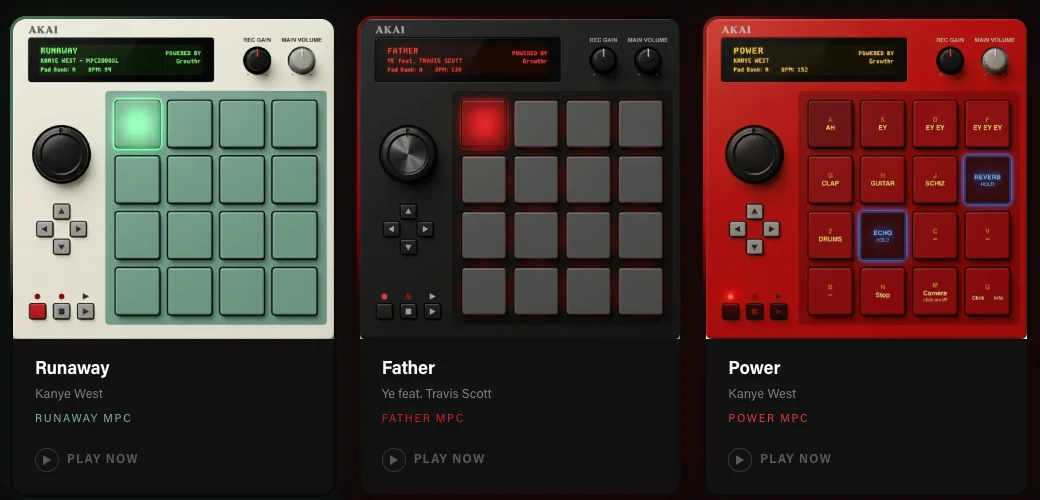Screen dimensions: 1040x500
Task: Click PLAY NOW text for Father
Action: click(450, 459)
